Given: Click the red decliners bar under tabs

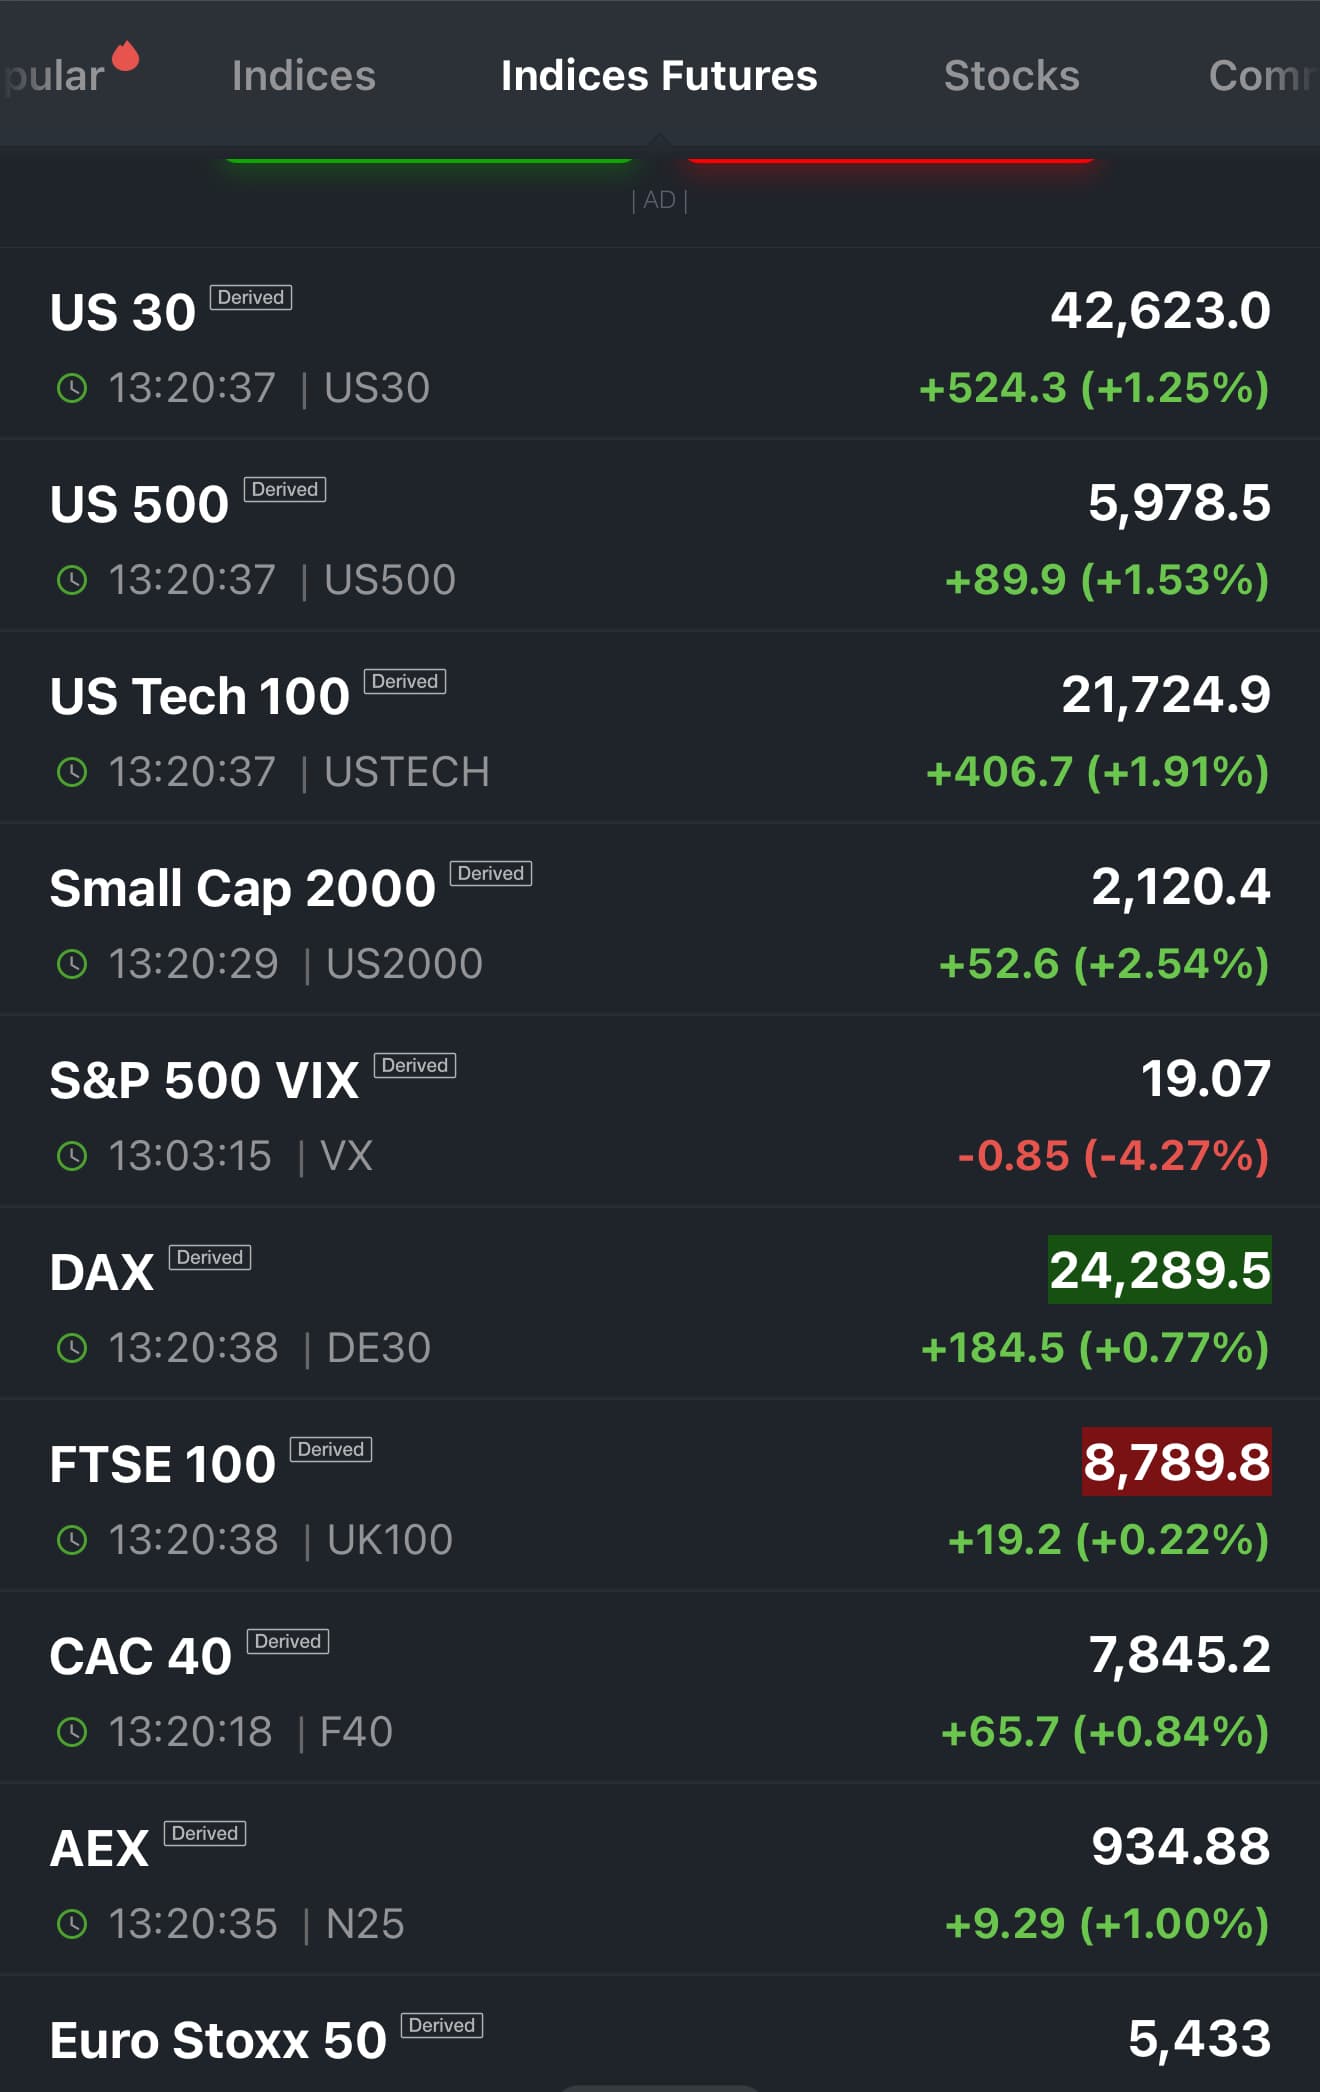Looking at the screenshot, I should [x=890, y=158].
